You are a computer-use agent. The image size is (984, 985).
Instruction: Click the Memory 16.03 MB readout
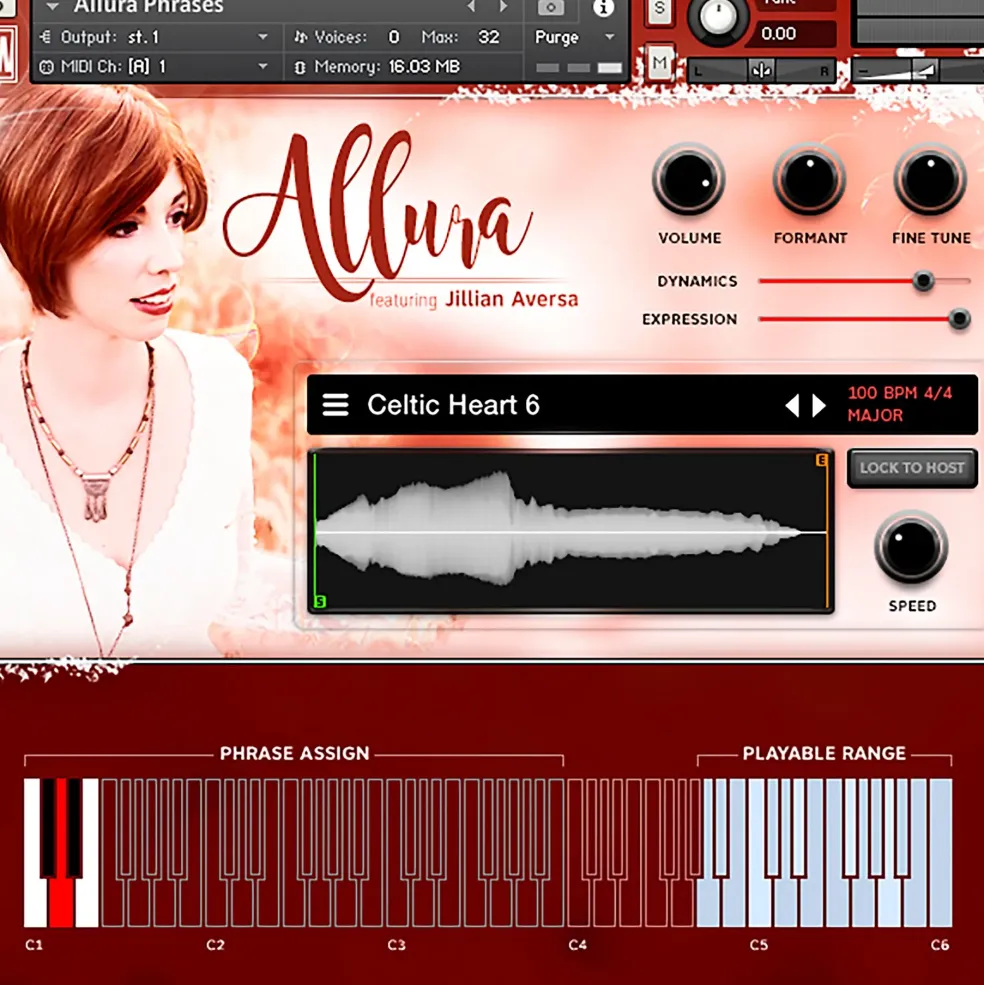coord(387,67)
